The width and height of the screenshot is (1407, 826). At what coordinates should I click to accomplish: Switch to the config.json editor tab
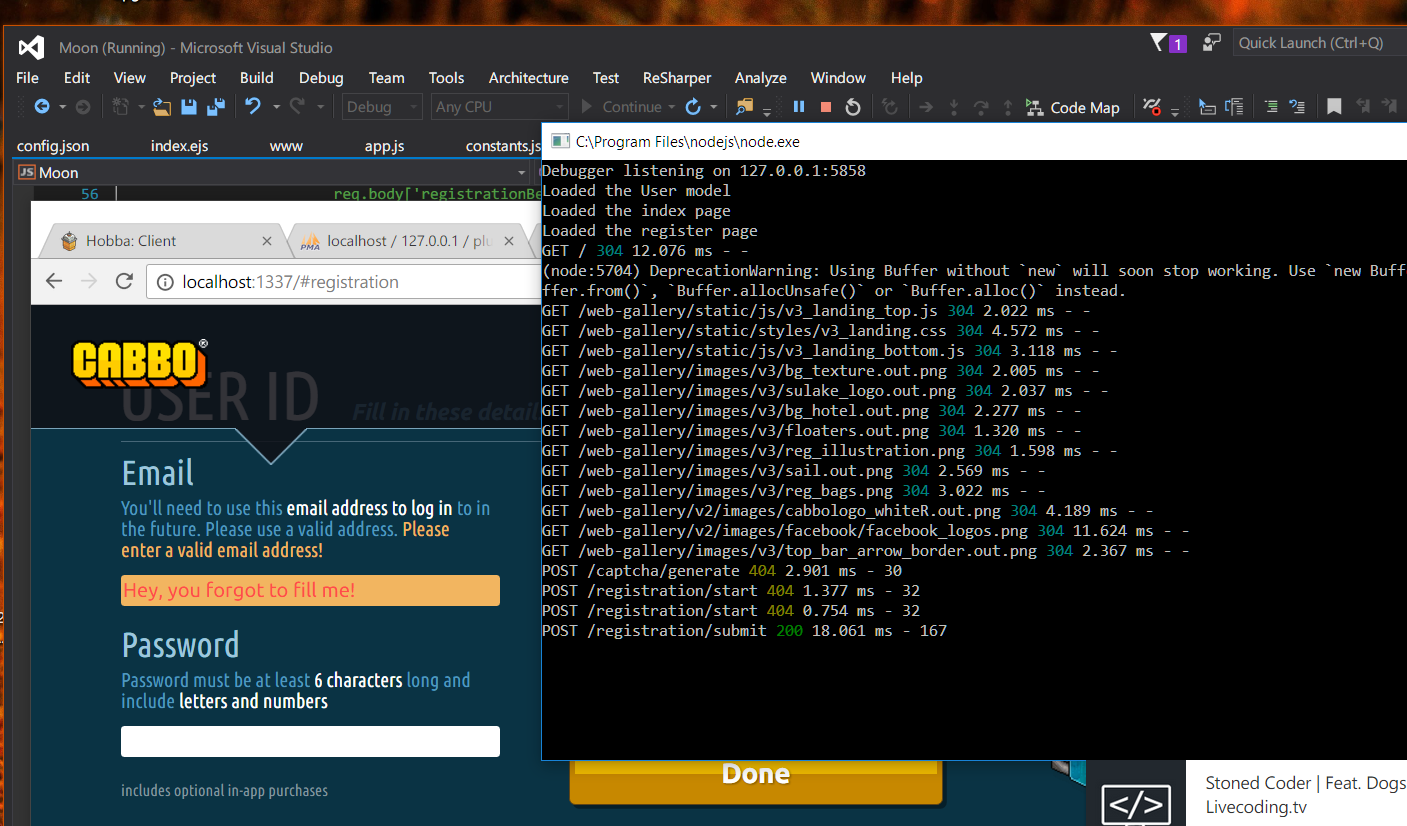pyautogui.click(x=53, y=146)
